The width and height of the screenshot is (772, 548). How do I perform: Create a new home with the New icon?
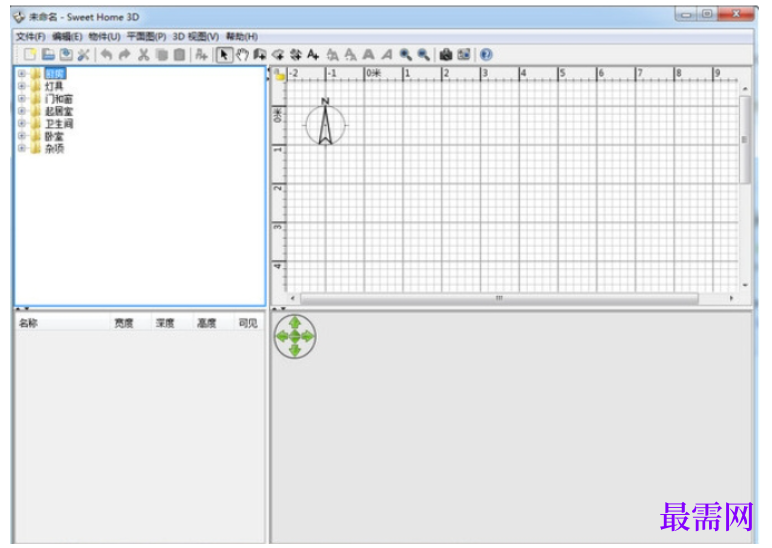tap(30, 55)
